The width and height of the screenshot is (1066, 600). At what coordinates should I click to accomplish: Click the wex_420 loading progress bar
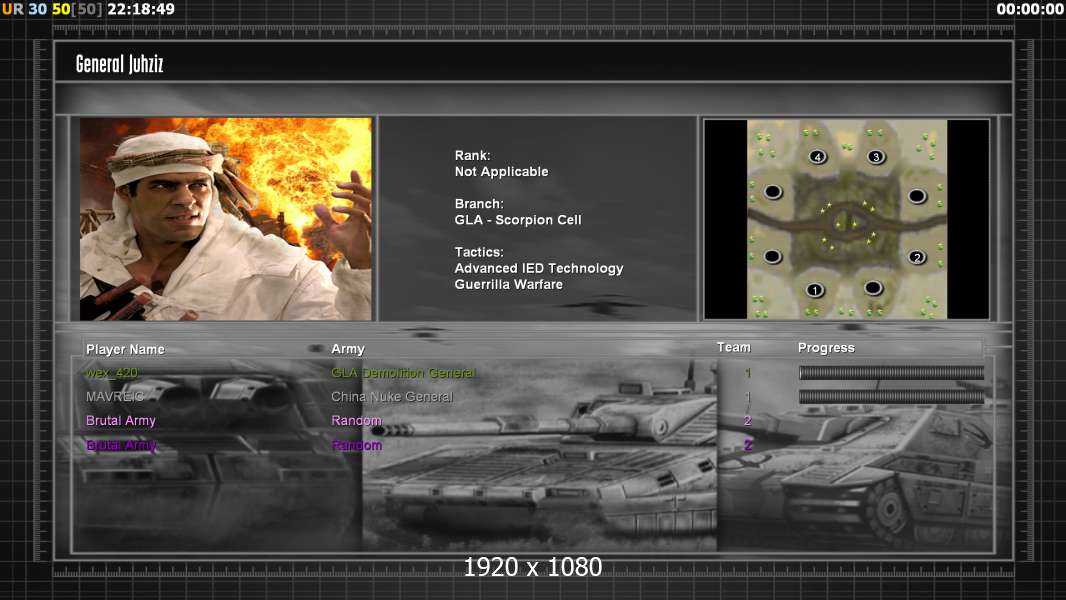pos(891,372)
